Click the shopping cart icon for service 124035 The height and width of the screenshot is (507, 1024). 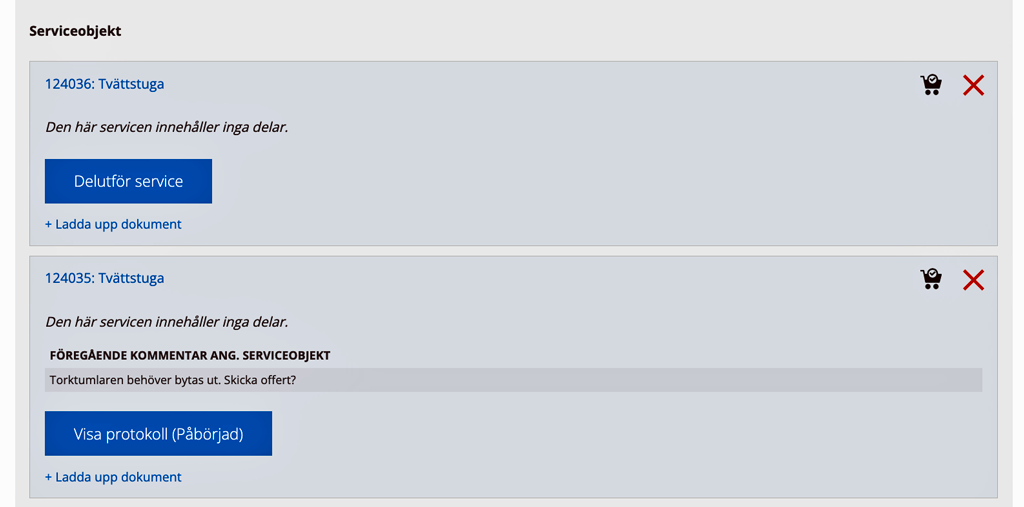coord(931,280)
